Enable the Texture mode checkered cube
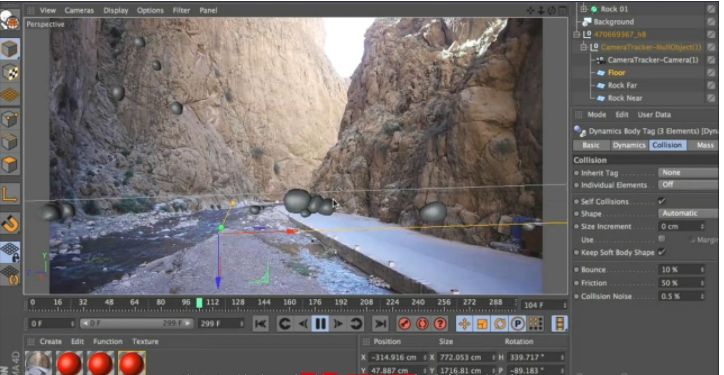The image size is (724, 375). 10,72
